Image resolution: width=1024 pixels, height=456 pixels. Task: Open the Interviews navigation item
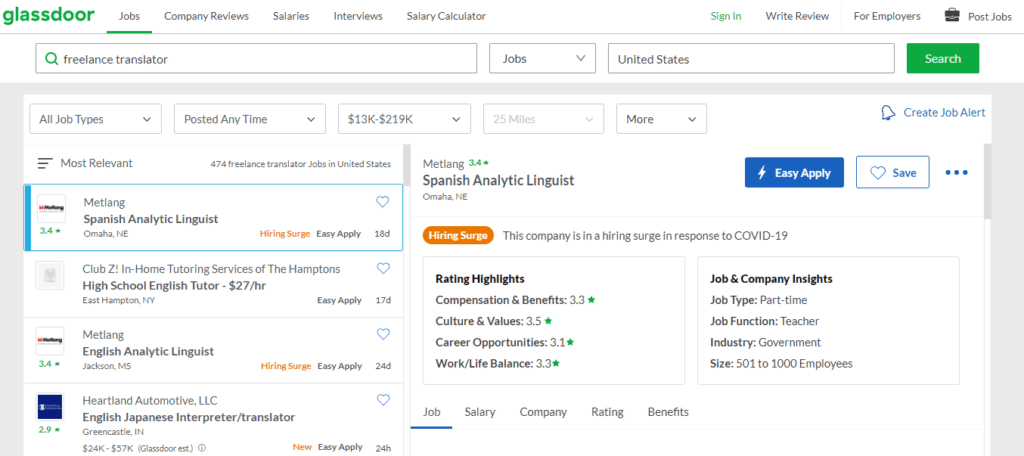(358, 16)
